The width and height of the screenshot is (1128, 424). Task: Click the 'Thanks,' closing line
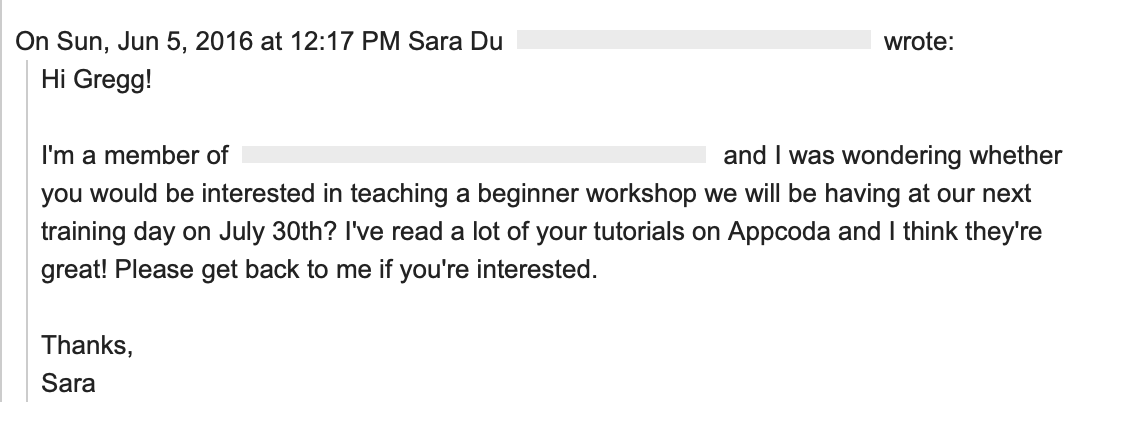87,346
